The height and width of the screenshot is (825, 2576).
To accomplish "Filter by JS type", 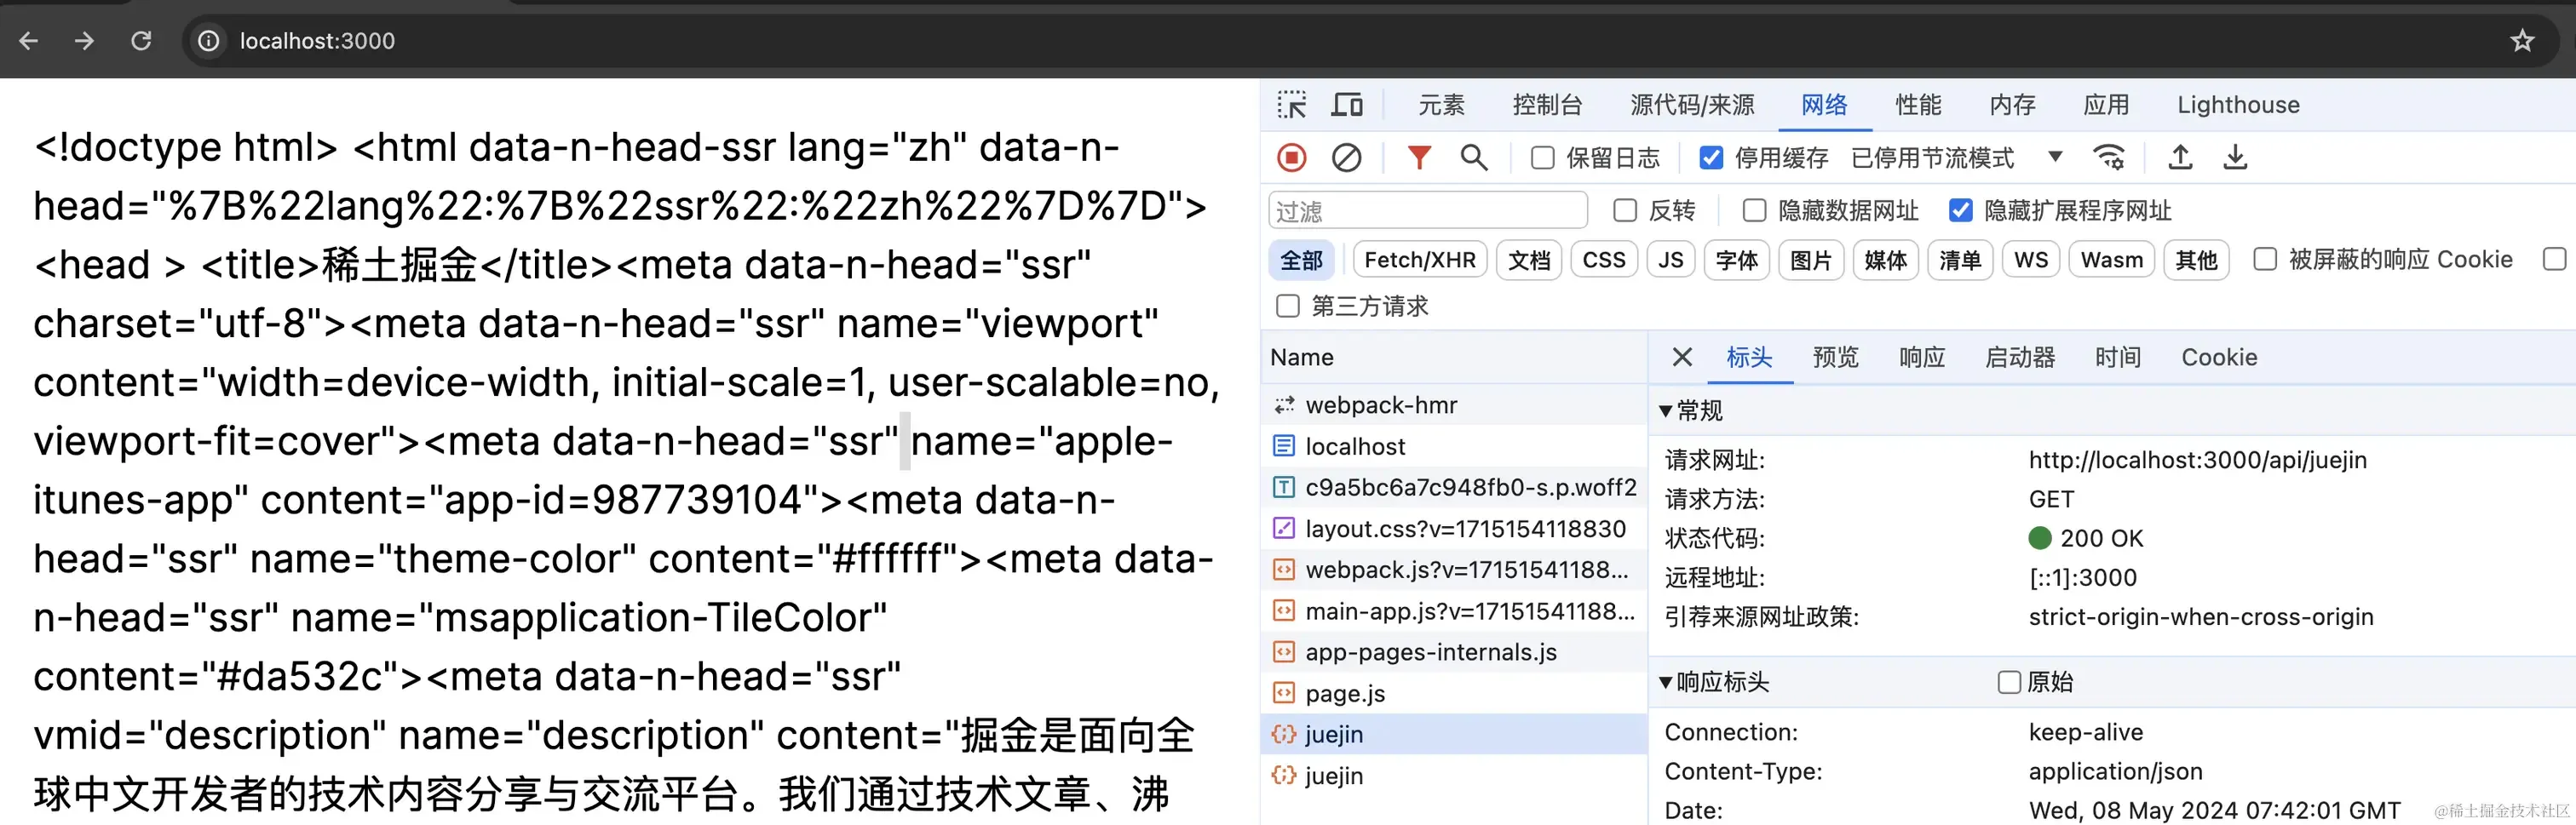I will pyautogui.click(x=1671, y=260).
